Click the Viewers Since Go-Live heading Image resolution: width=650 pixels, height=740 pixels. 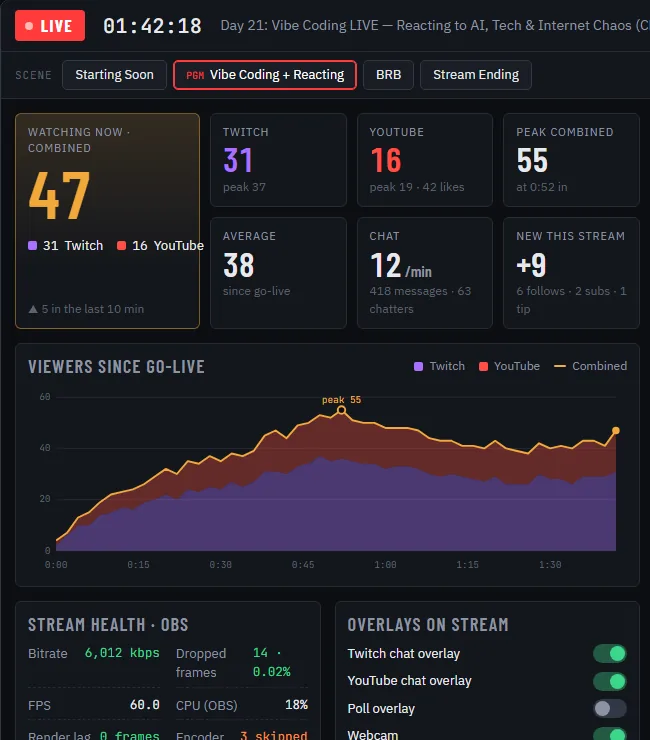point(116,367)
